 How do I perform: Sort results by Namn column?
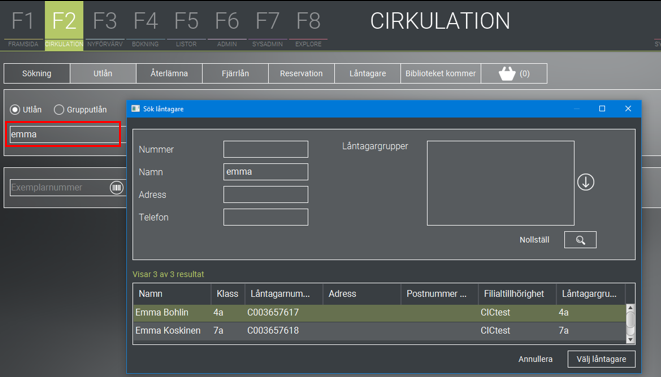click(x=172, y=294)
